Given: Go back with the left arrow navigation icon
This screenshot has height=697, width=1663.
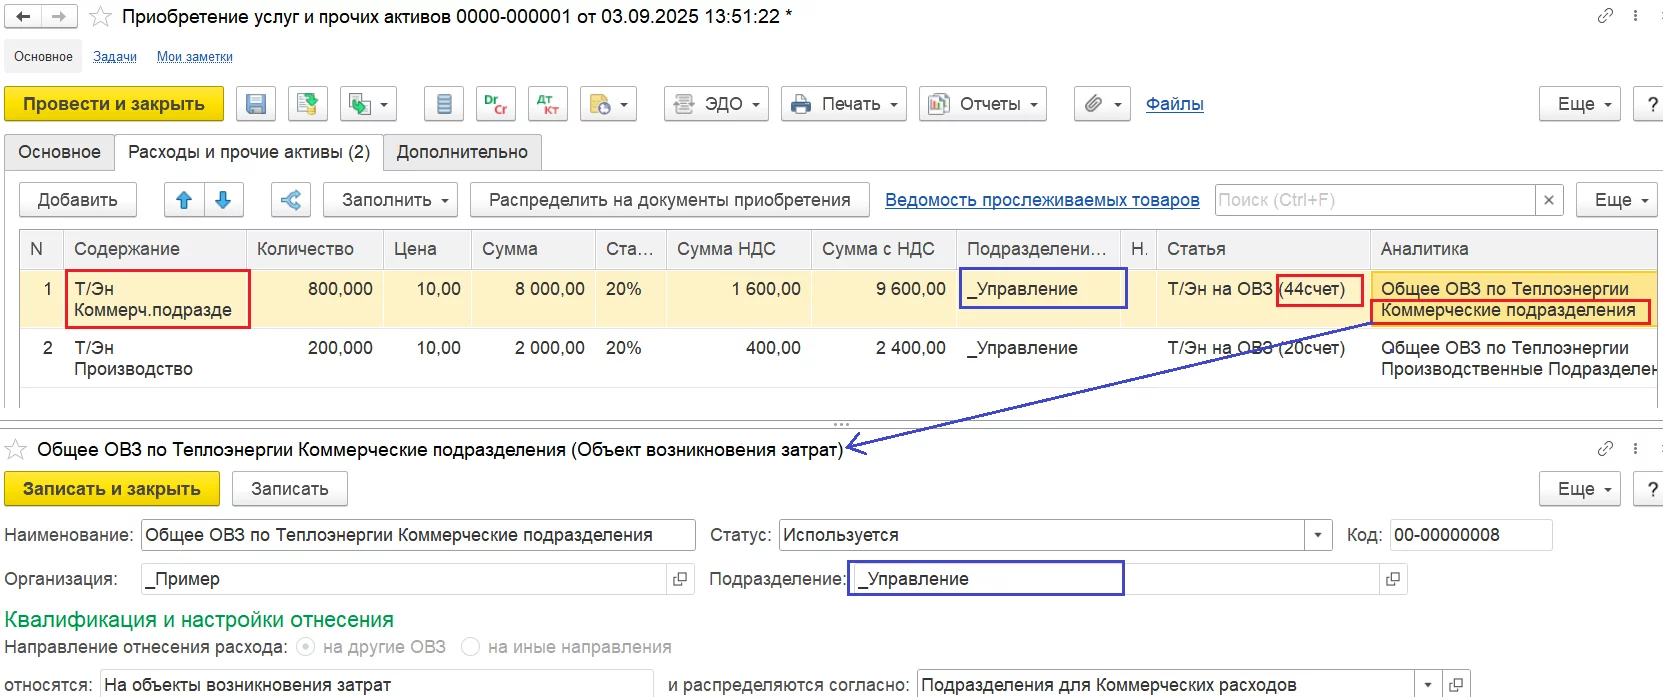Looking at the screenshot, I should click(24, 17).
